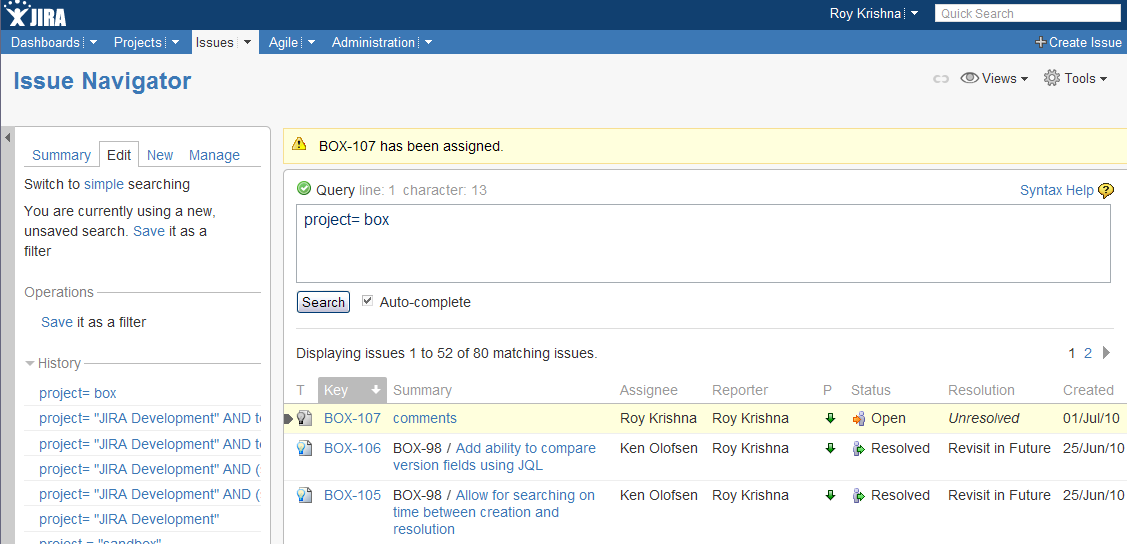Click inside the JQL query text box
This screenshot has height=544, width=1127.
coord(703,244)
